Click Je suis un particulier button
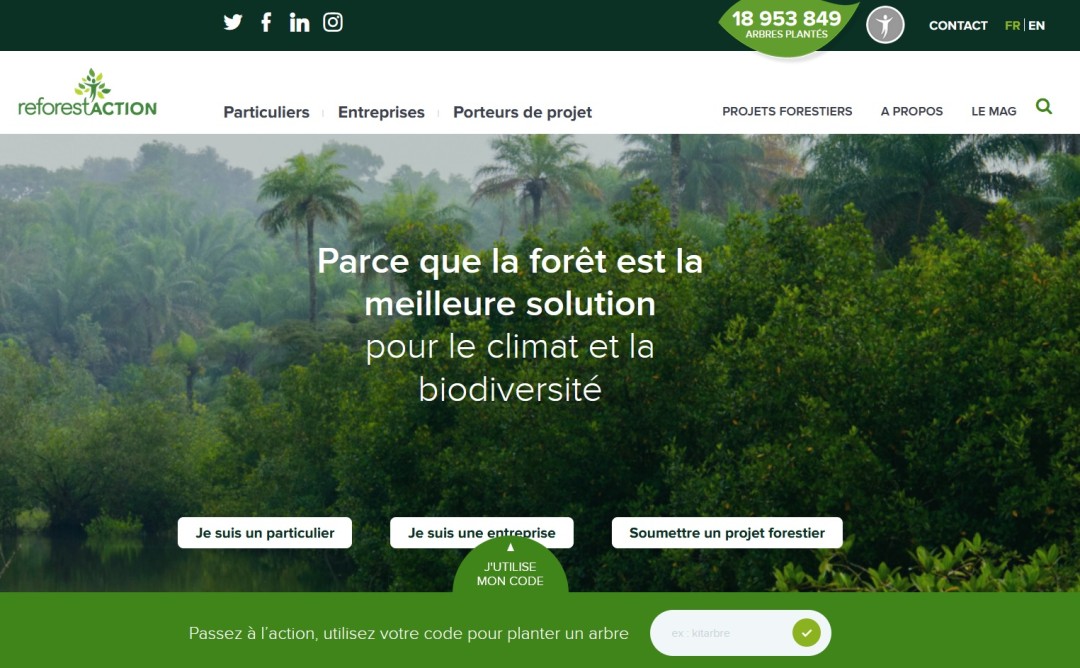Viewport: 1080px width, 668px height. (264, 533)
